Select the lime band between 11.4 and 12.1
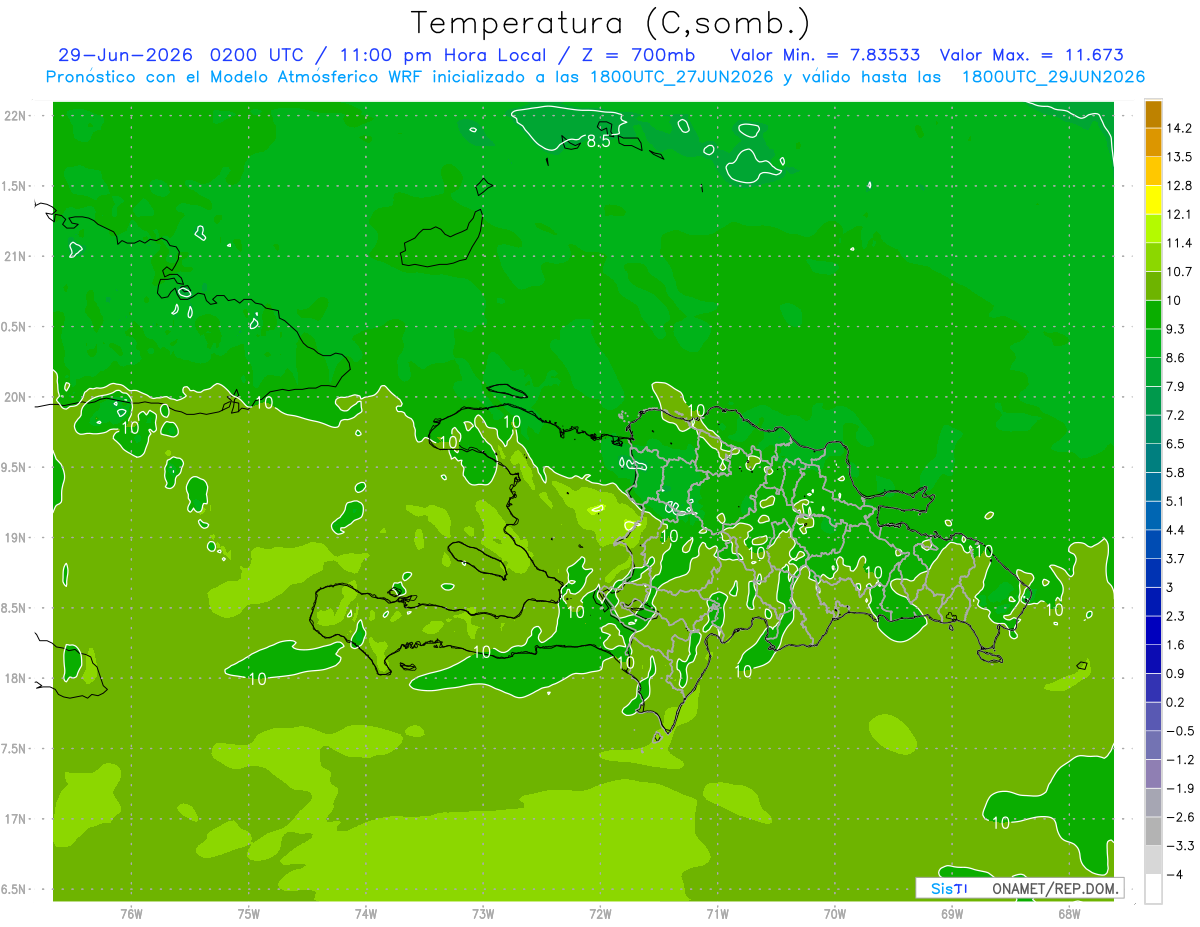Screen dimensions: 1200x927 point(1153,229)
